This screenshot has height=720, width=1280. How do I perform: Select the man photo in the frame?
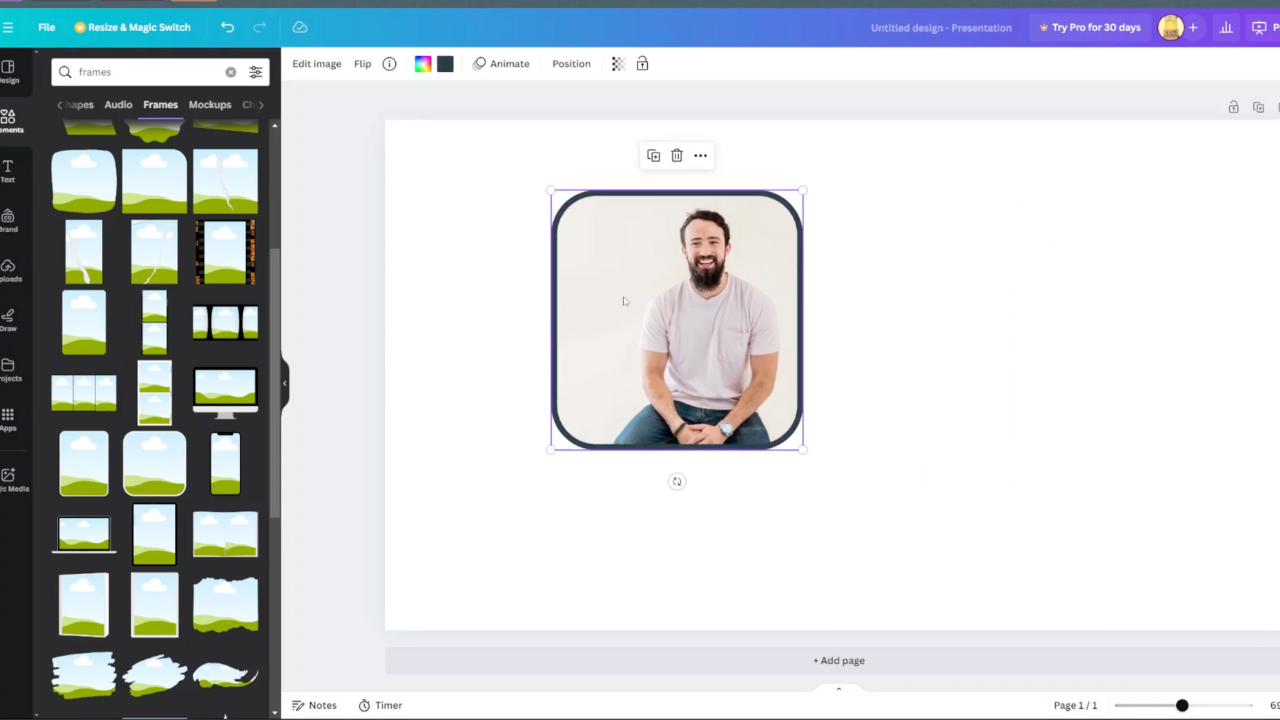coord(677,320)
